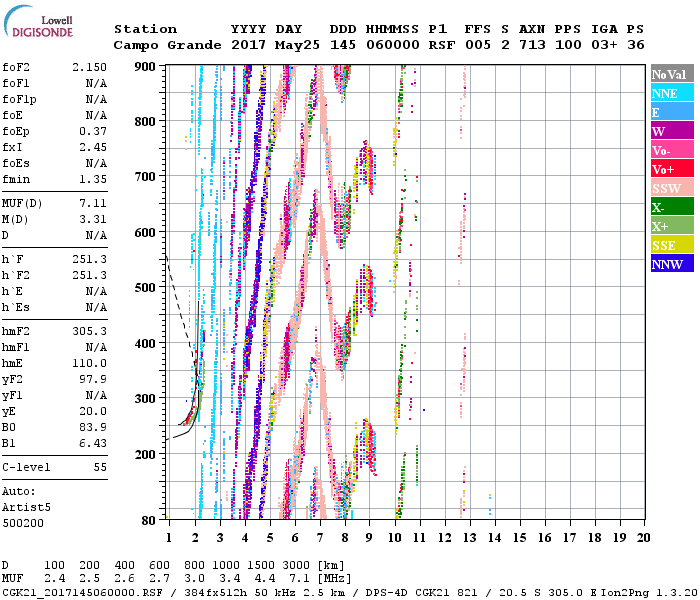The width and height of the screenshot is (700, 600).
Task: Select the SSE yellow legend swatch
Action: point(672,245)
